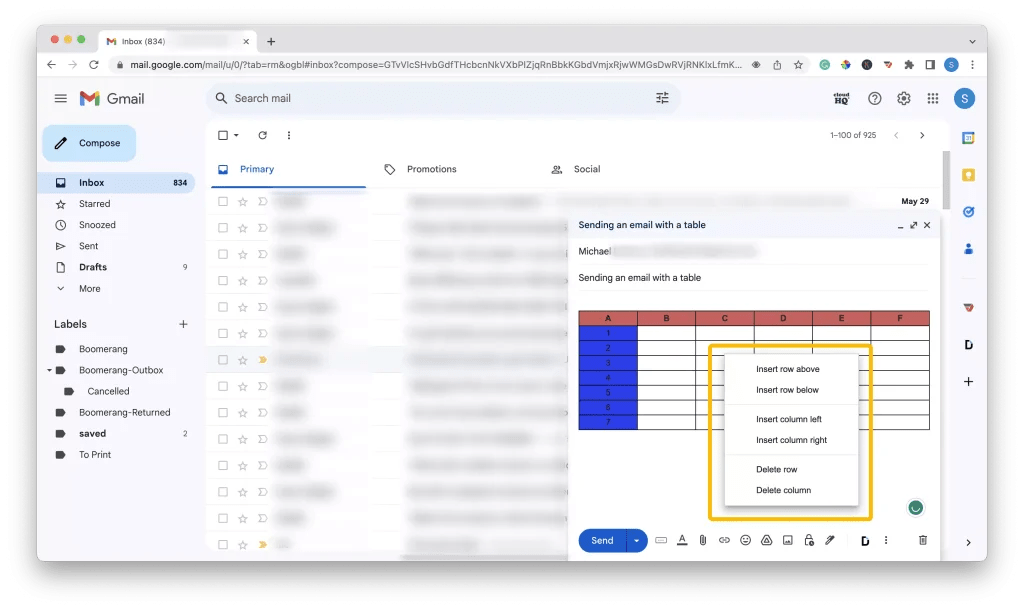Click the text color formatting icon
Viewport: 1024px width, 610px height.
[x=682, y=540]
